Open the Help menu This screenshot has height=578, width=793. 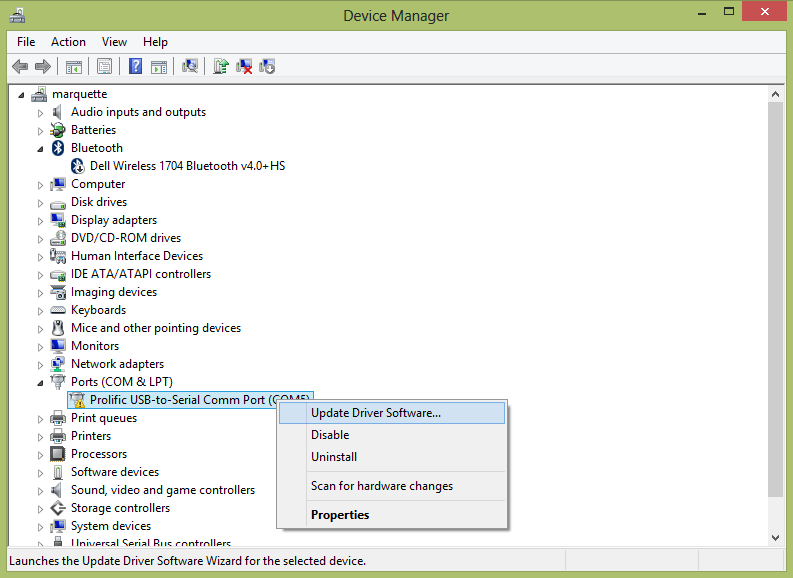[x=155, y=42]
